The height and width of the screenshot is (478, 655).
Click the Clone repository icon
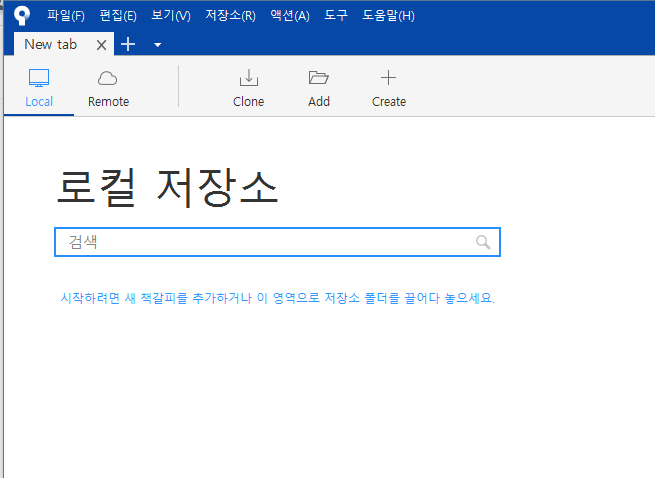249,78
